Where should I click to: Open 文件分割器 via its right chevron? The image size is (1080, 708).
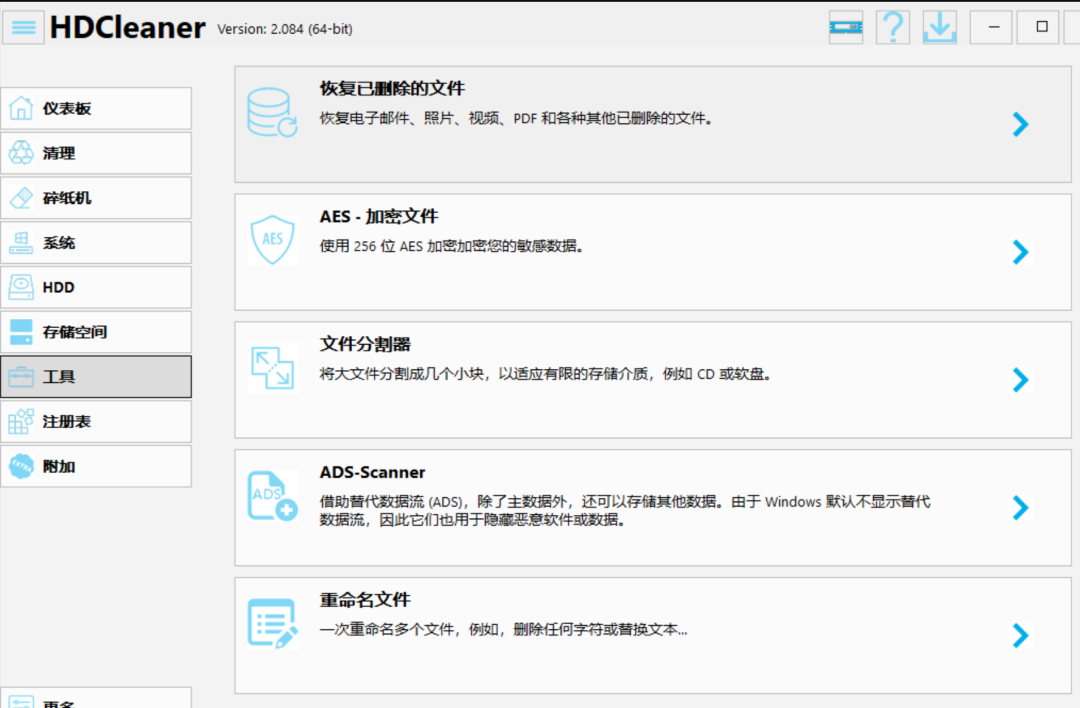tap(1021, 379)
